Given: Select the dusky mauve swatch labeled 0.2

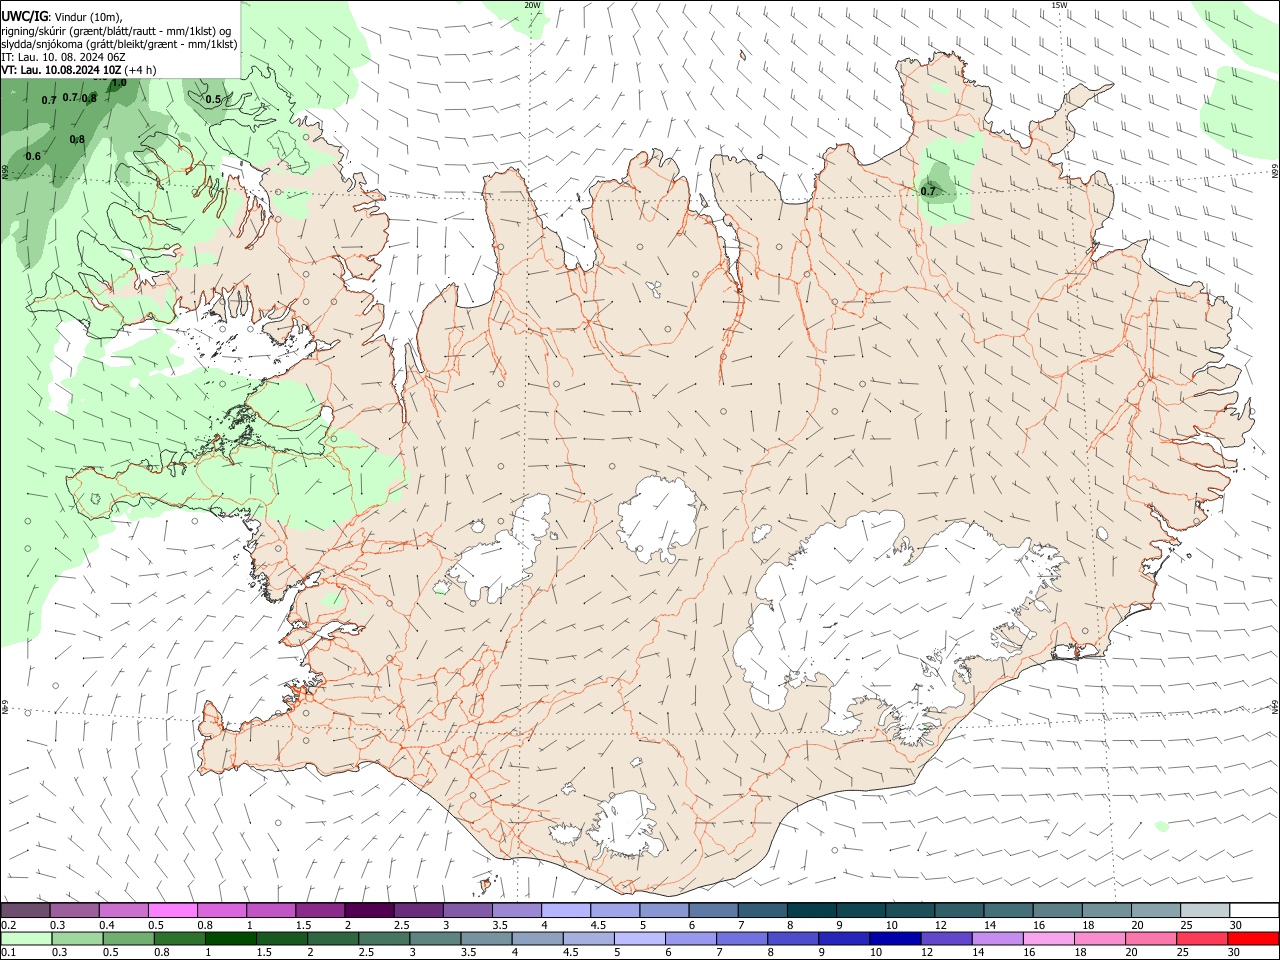Looking at the screenshot, I should [25, 911].
